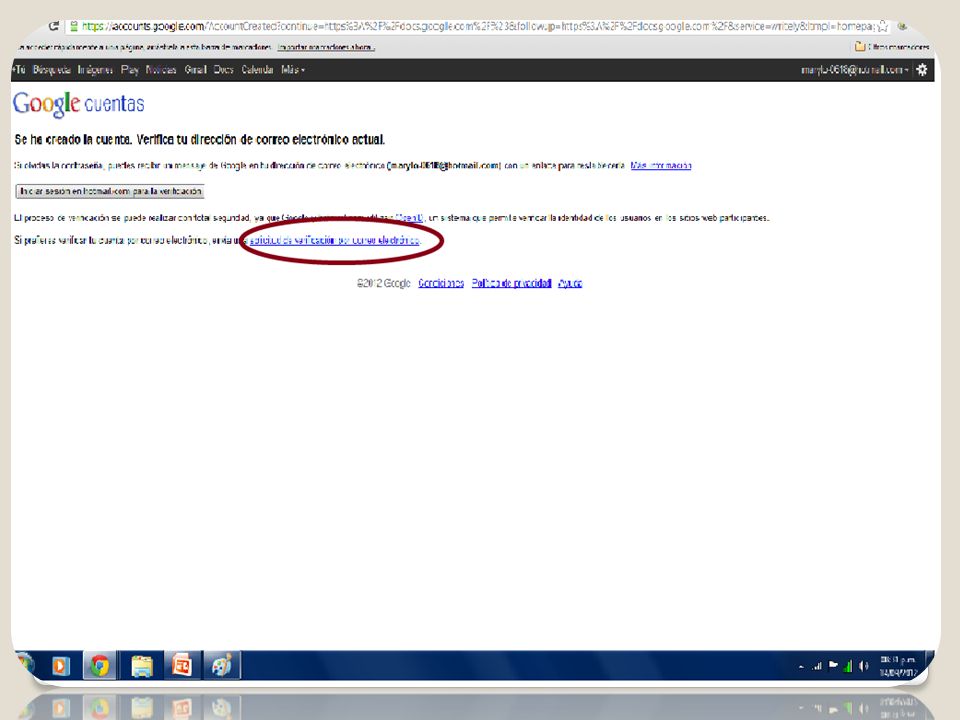Screen dimensions: 960x720
Task: Open Gmail in the Google bar
Action: [195, 70]
